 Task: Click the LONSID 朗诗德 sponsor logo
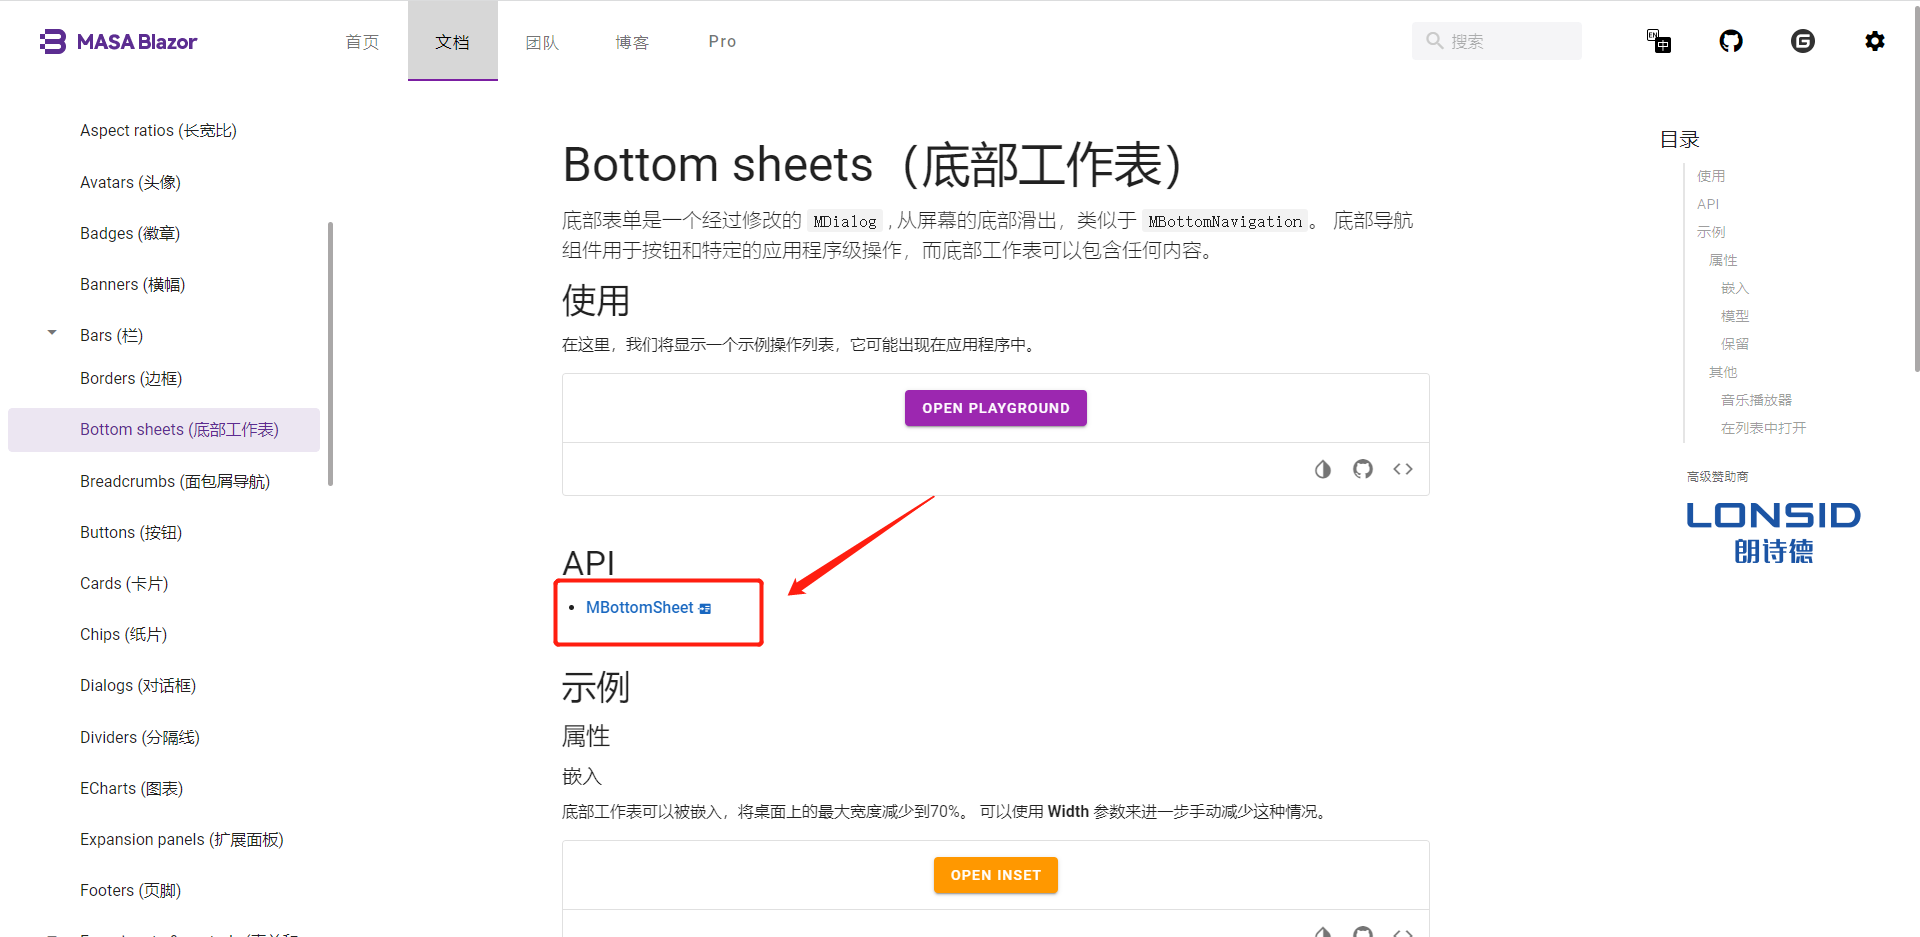tap(1773, 533)
